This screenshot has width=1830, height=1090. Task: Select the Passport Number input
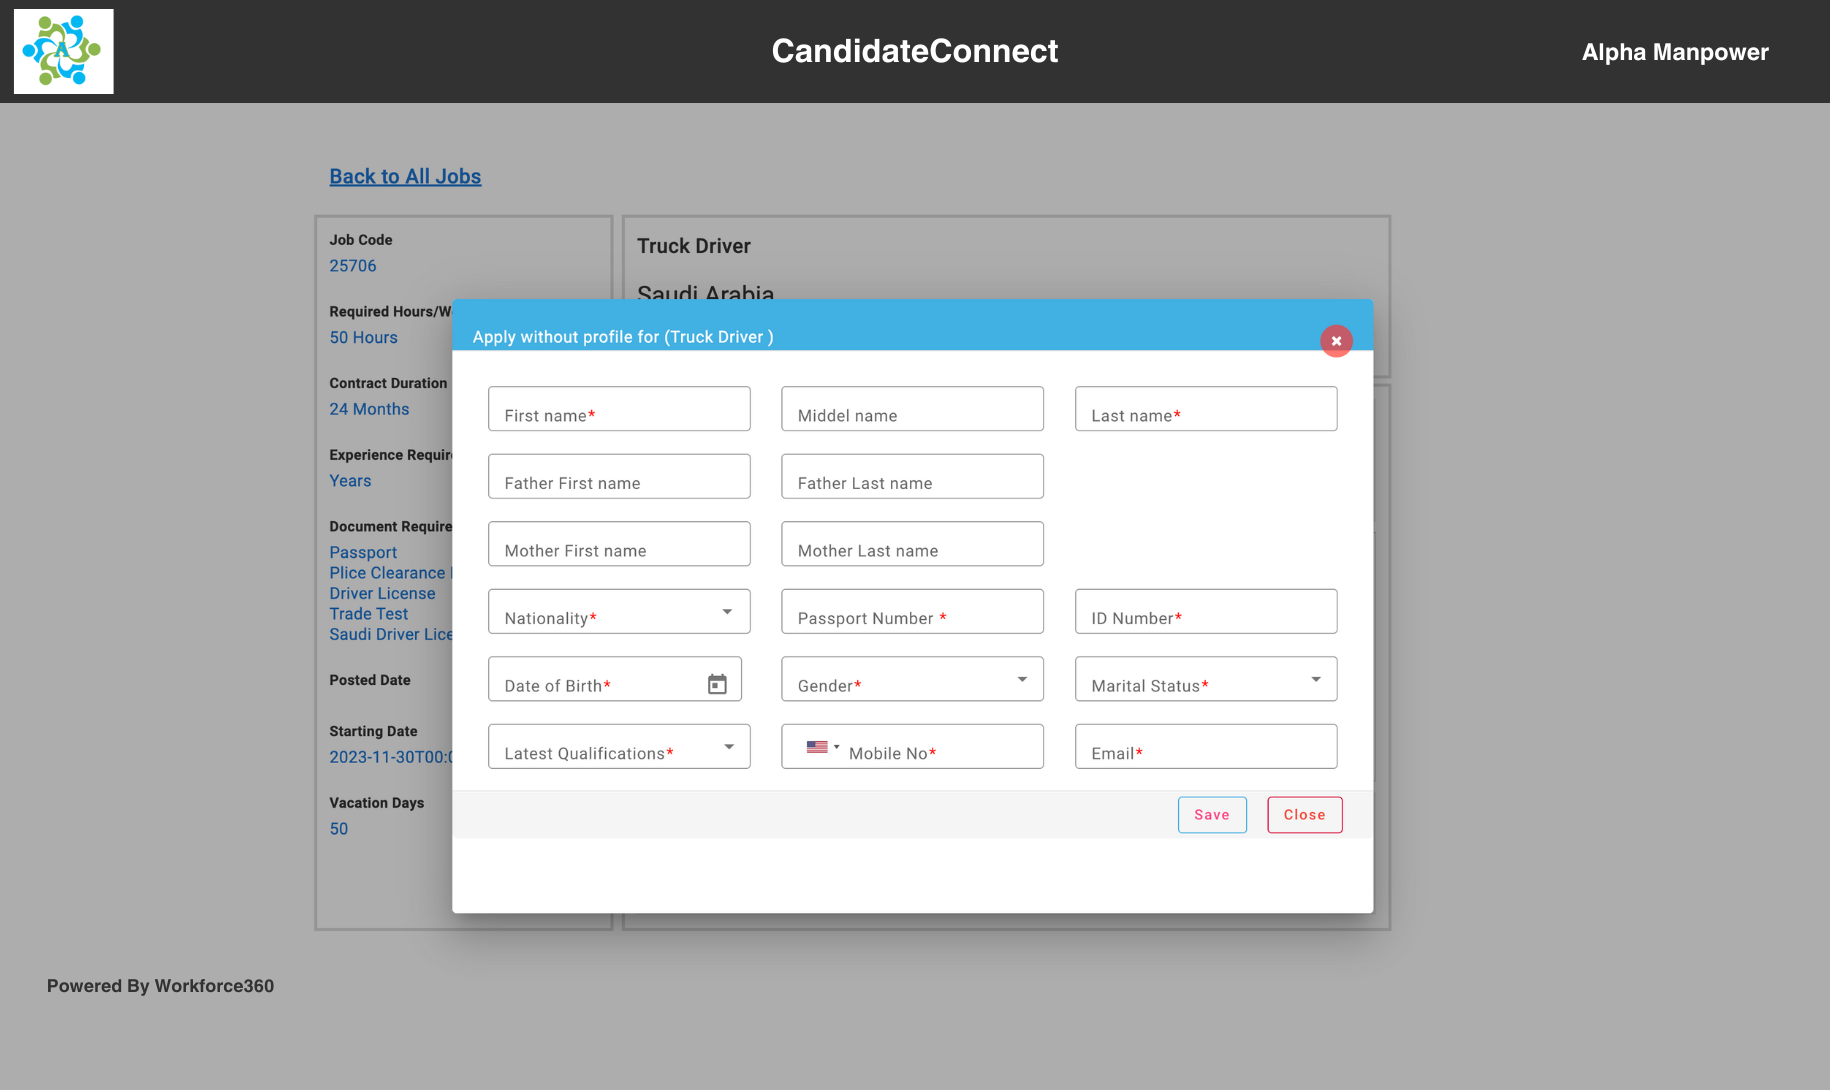point(912,612)
